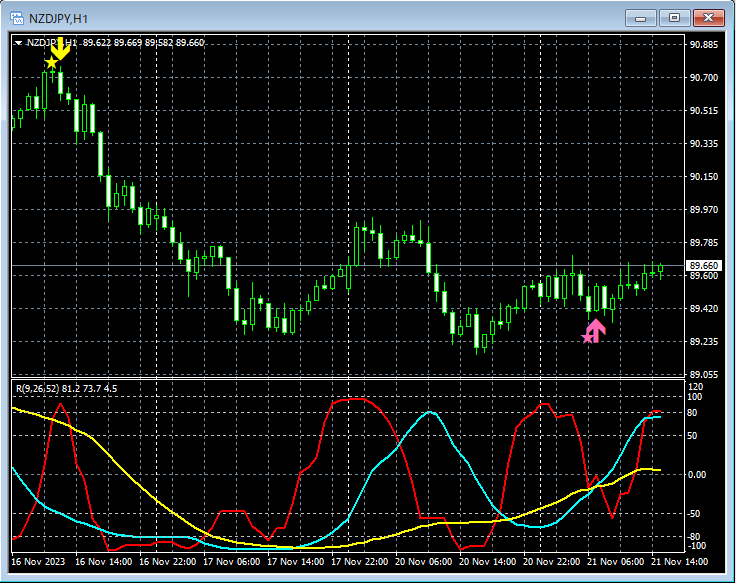Minimize the NZDJPY chart window
The width and height of the screenshot is (737, 583).
point(641,17)
